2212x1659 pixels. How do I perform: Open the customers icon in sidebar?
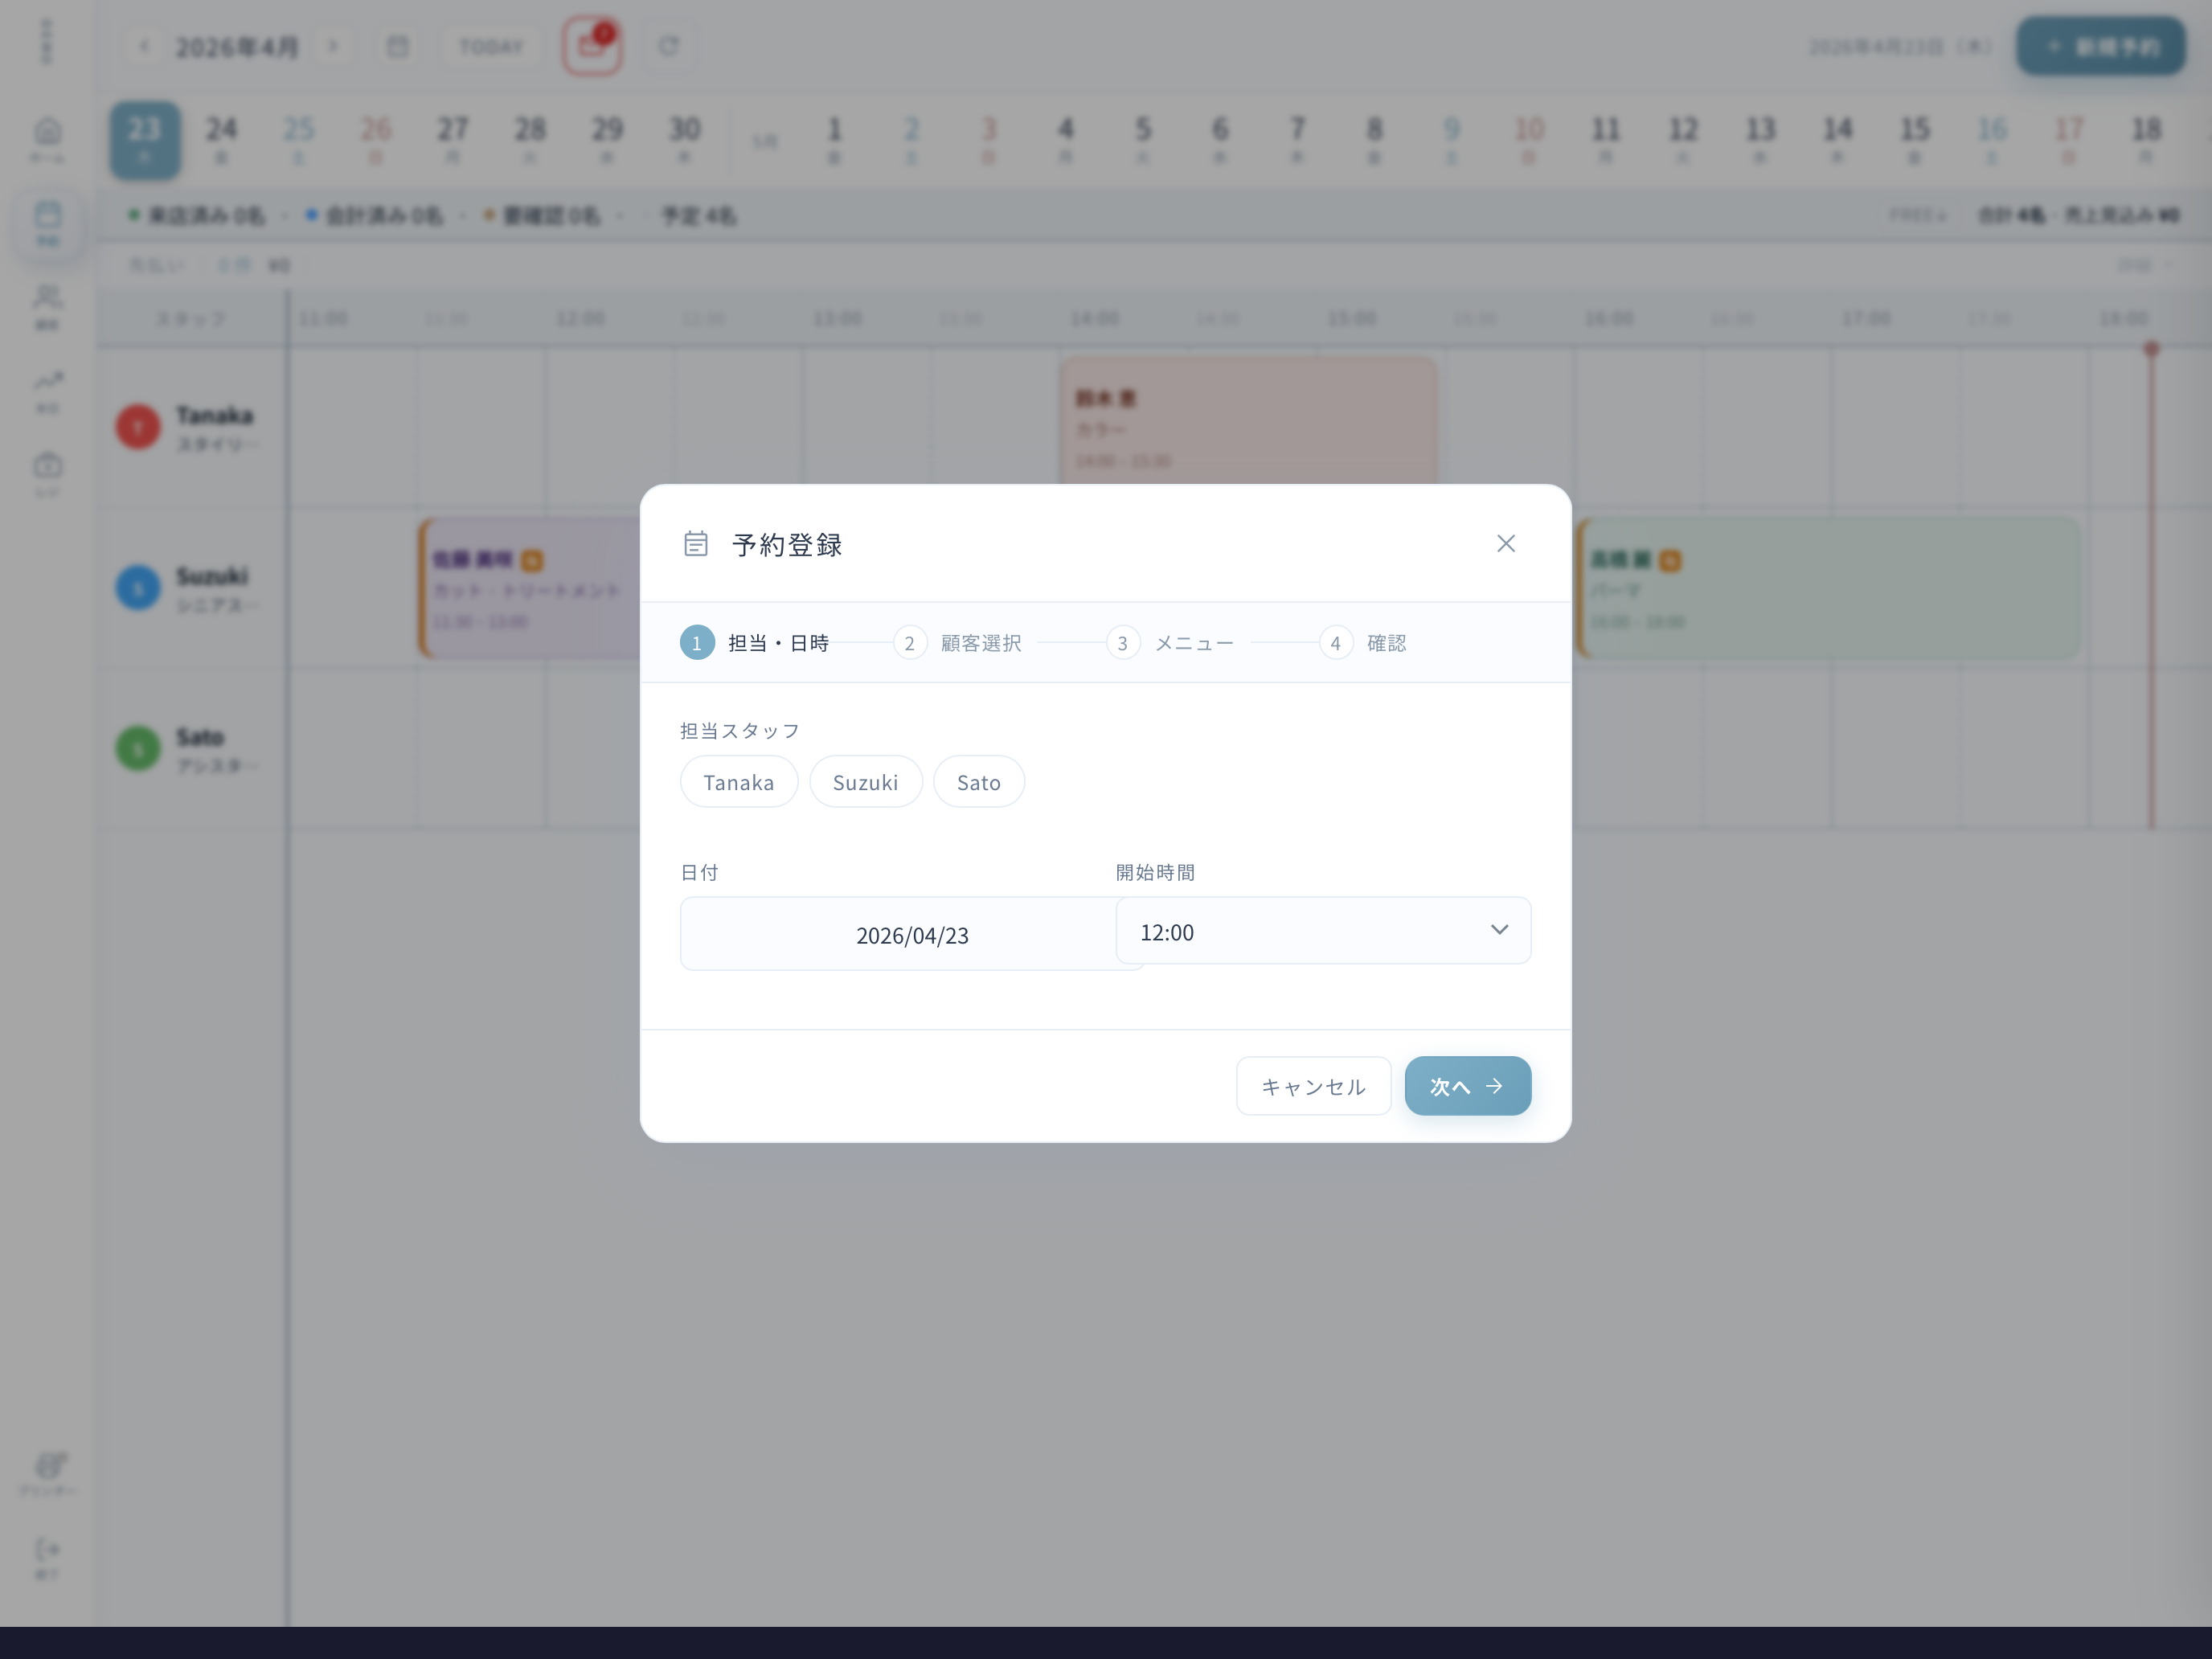[x=48, y=307]
